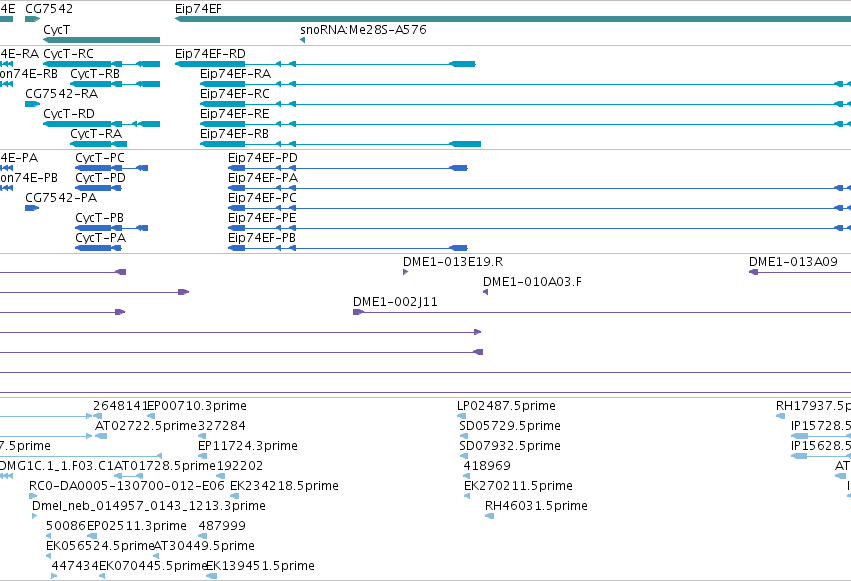
Task: Select EST RH46031.5prime
Action: coord(490,516)
